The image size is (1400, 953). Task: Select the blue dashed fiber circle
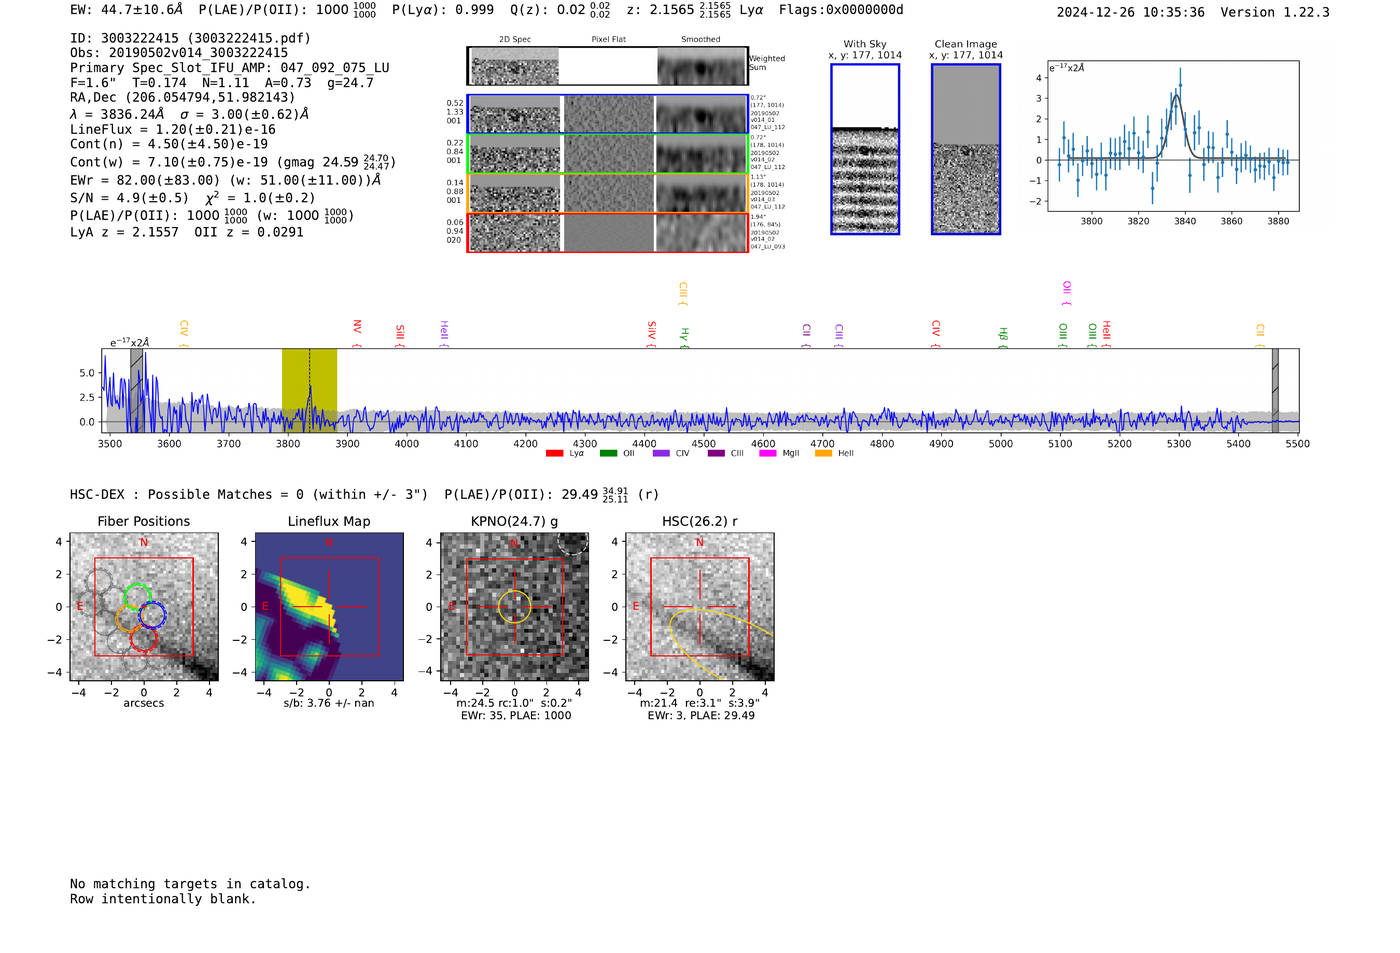point(152,615)
